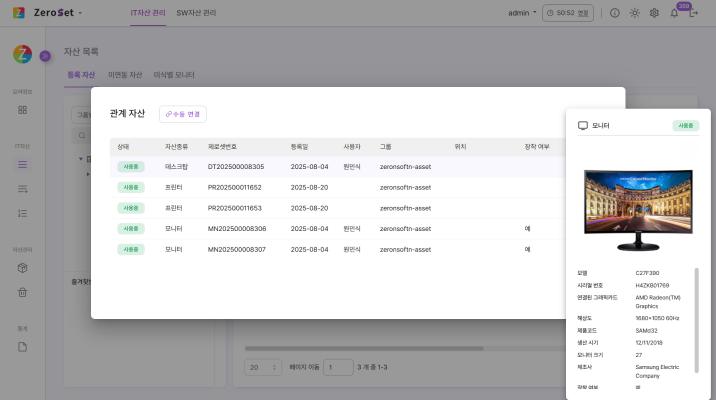Click the 데스크탑 asset type cell
The width and height of the screenshot is (716, 400).
point(176,167)
